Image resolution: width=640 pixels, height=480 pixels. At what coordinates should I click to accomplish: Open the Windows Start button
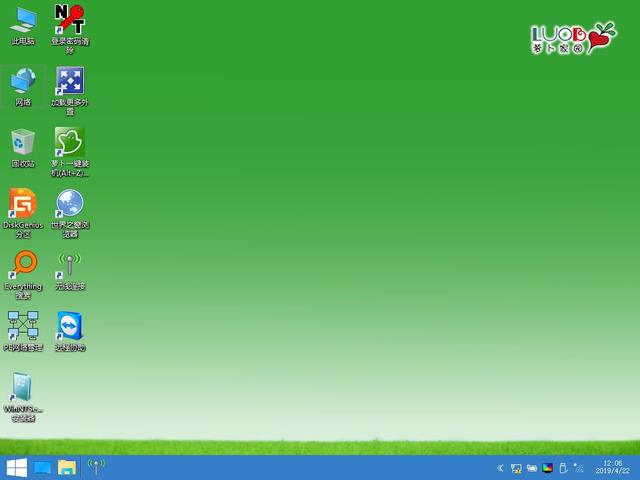tap(17, 468)
